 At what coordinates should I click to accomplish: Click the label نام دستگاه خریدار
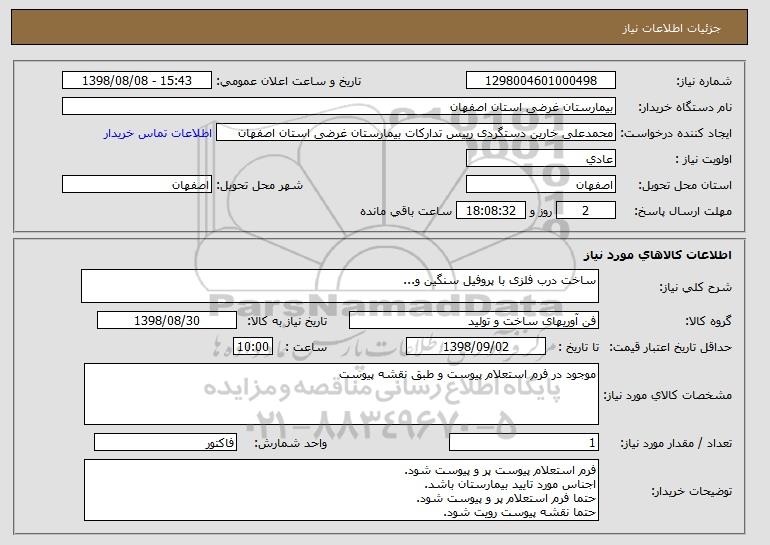point(685,108)
